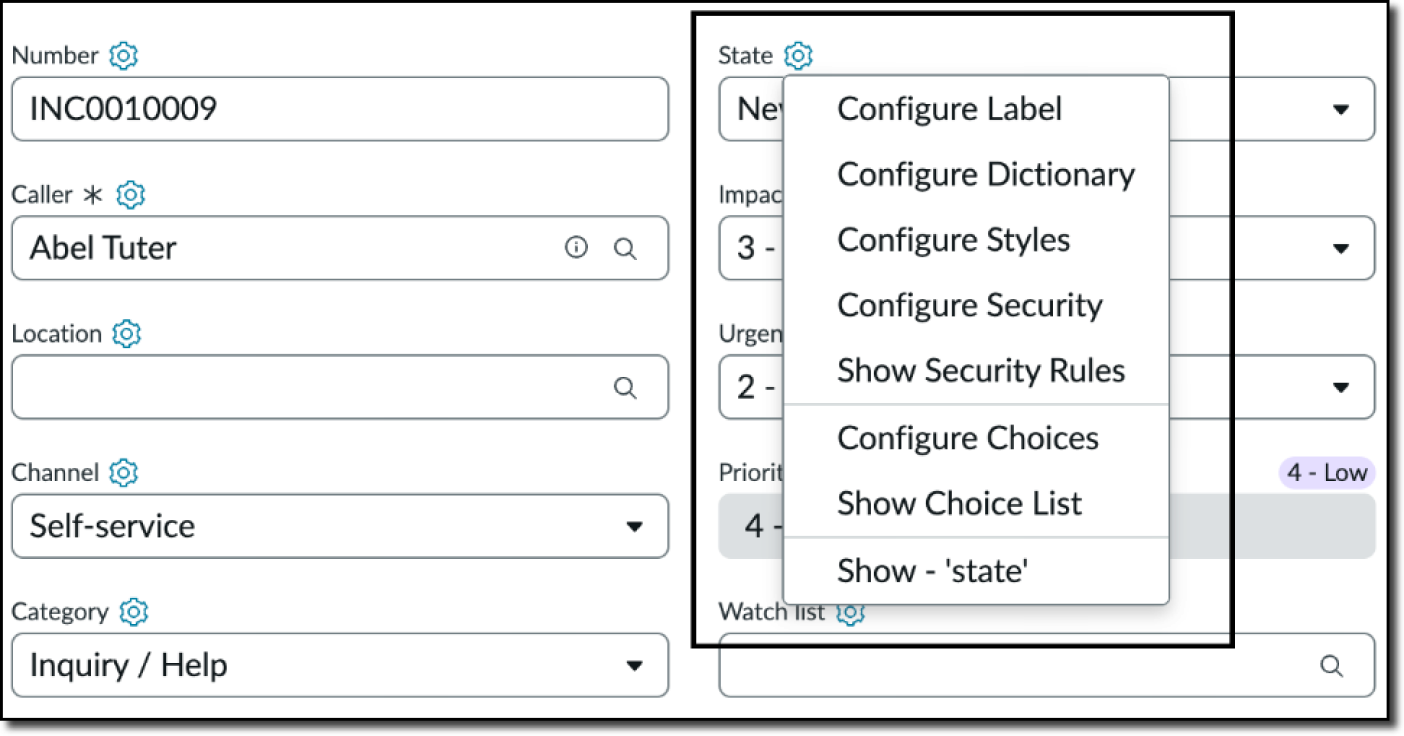This screenshot has height=736, width=1404.
Task: Click the Configure Label menu option
Action: 949,109
